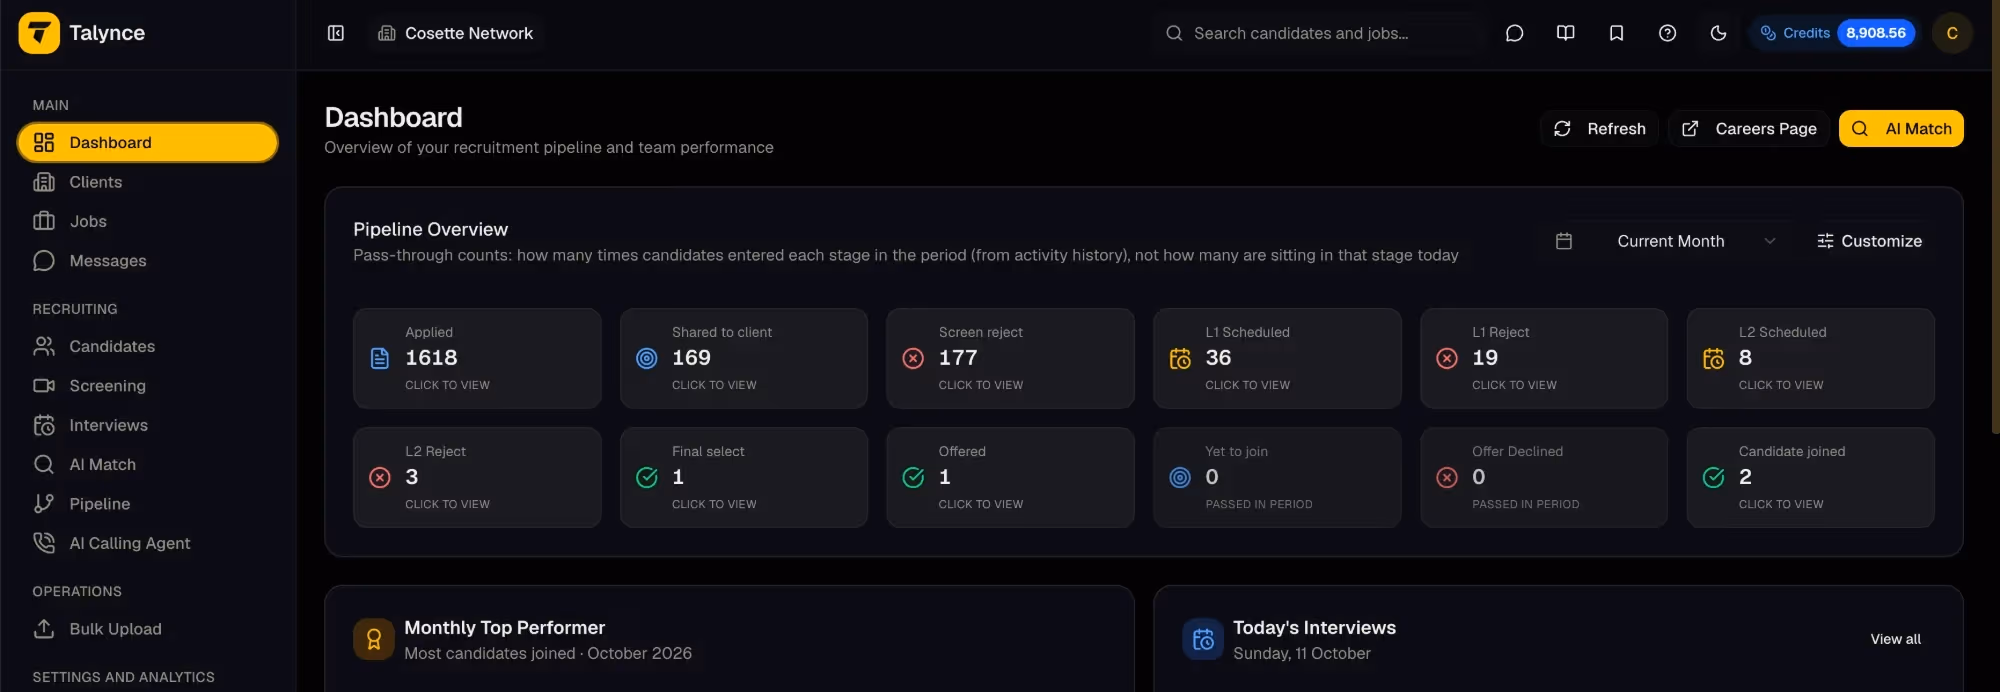Click the Monthly Top Performer award icon
Viewport: 2000px width, 692px height.
[374, 639]
